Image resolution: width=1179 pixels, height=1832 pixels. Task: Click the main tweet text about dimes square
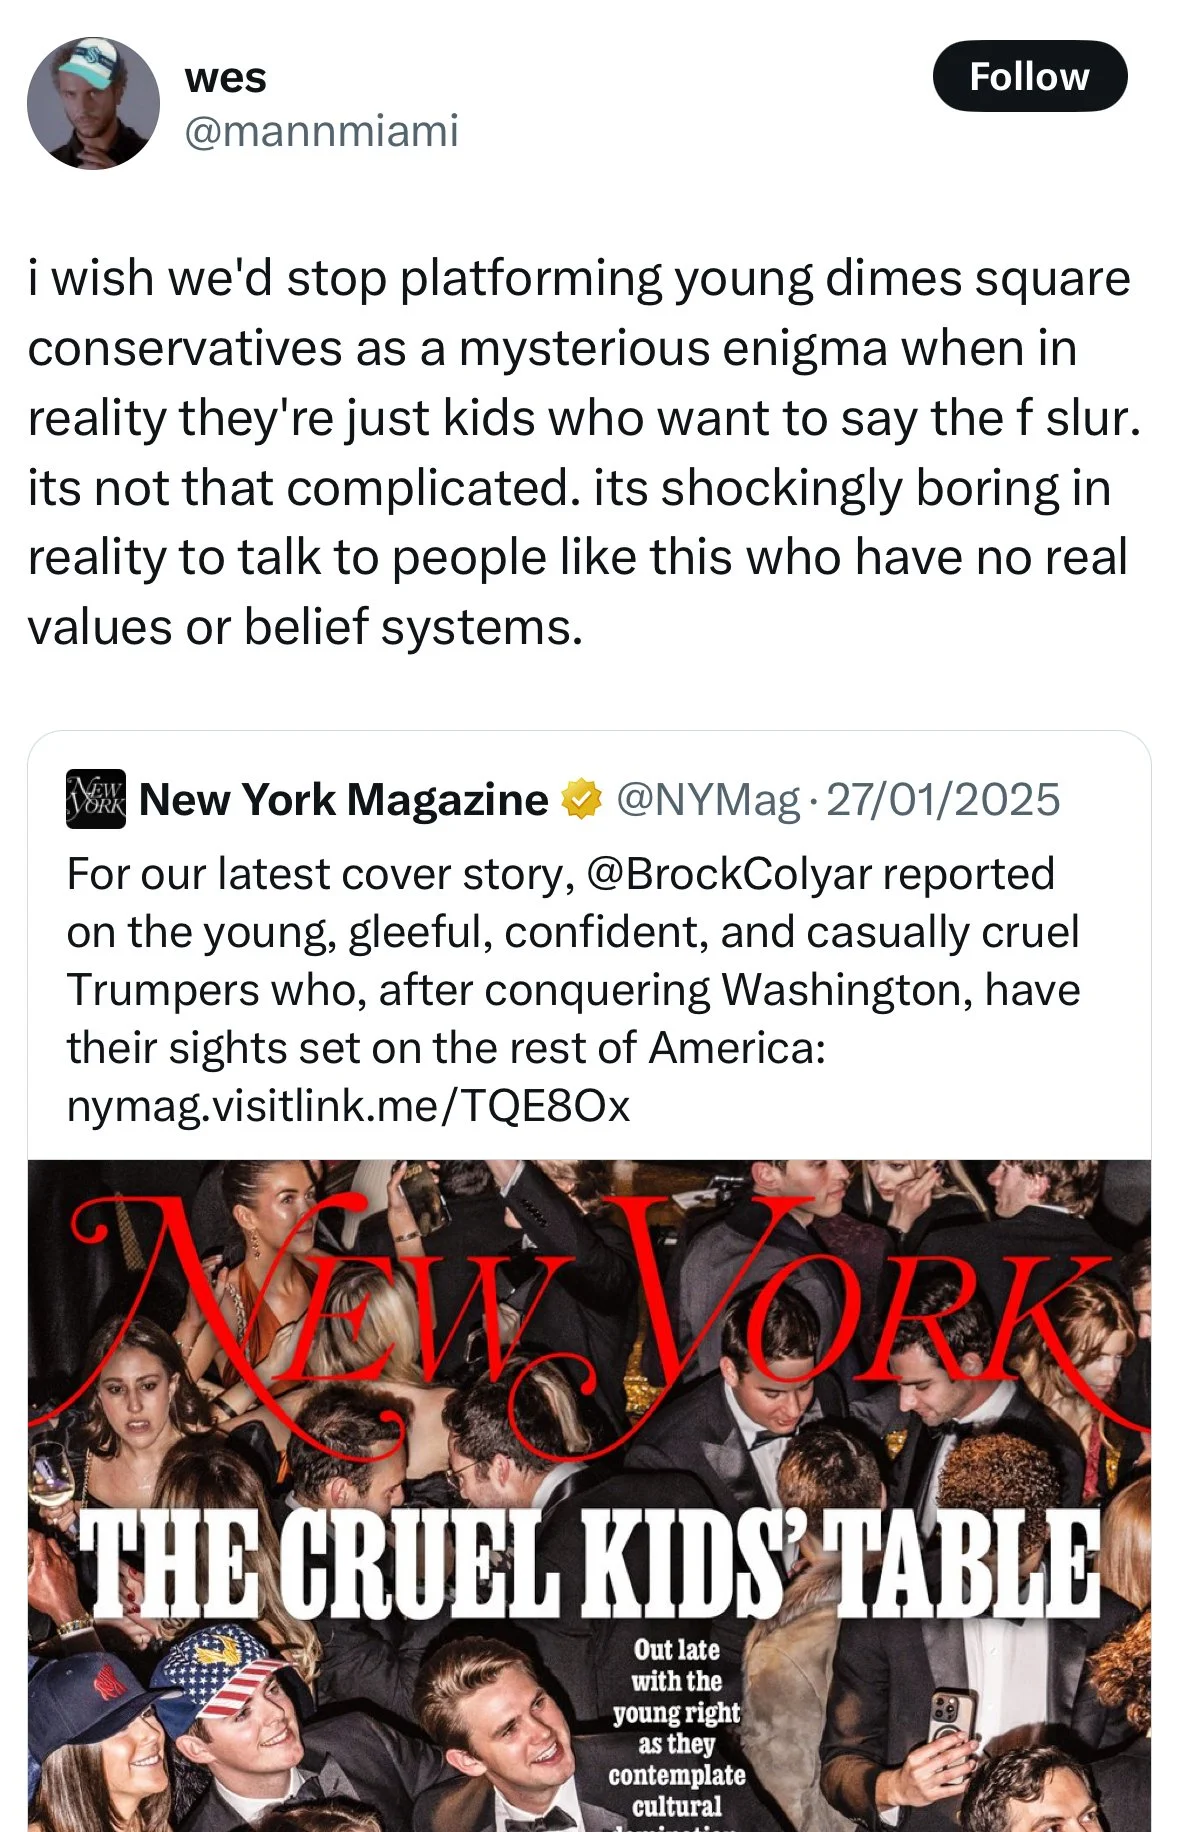click(x=584, y=453)
